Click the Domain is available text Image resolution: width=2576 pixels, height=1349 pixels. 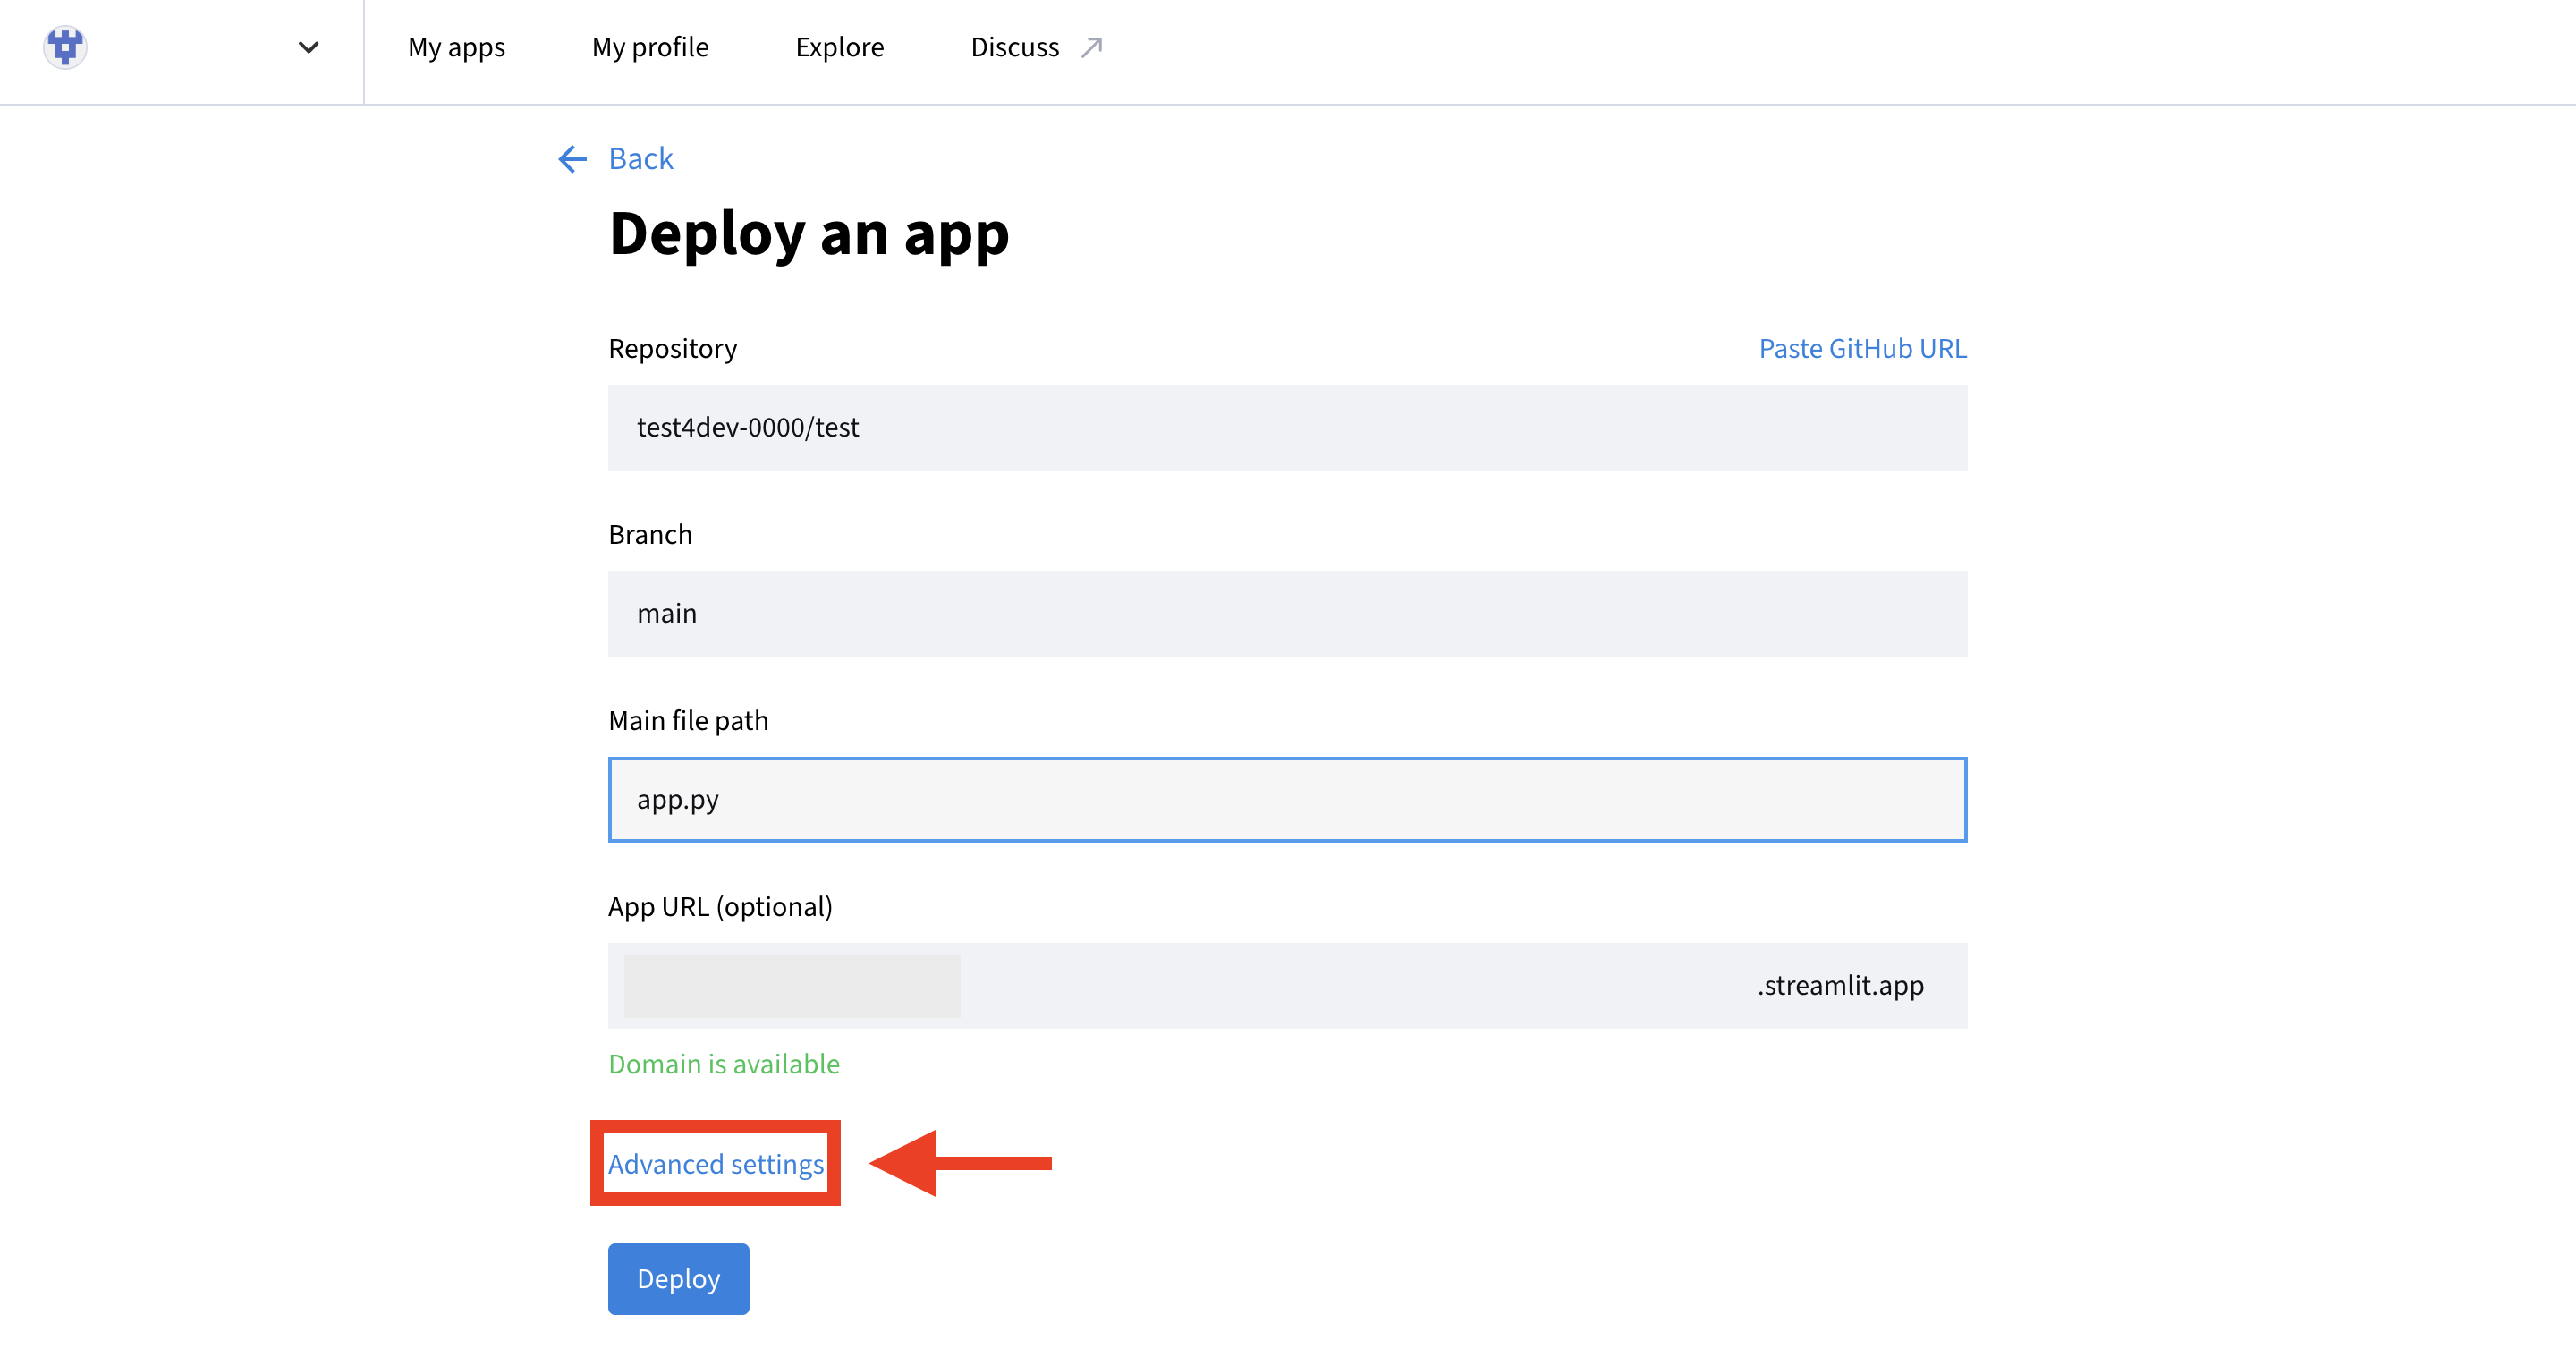pyautogui.click(x=723, y=1064)
